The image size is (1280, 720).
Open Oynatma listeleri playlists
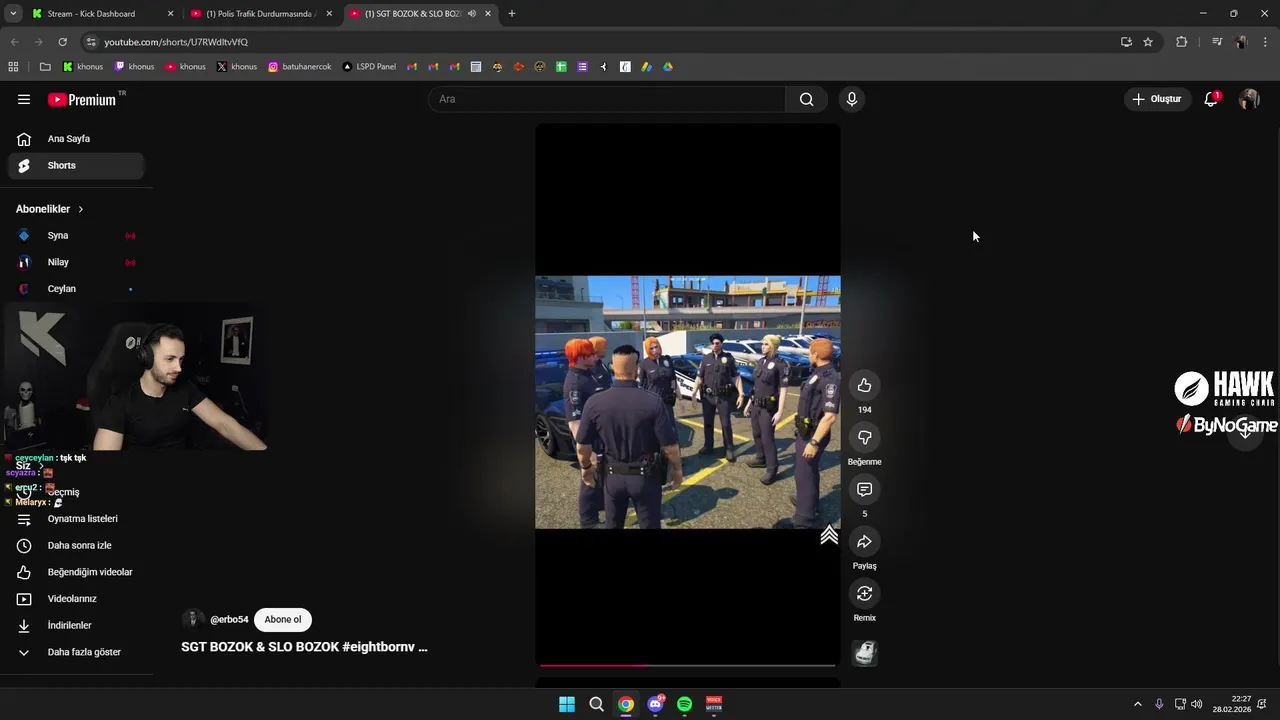coord(76,519)
